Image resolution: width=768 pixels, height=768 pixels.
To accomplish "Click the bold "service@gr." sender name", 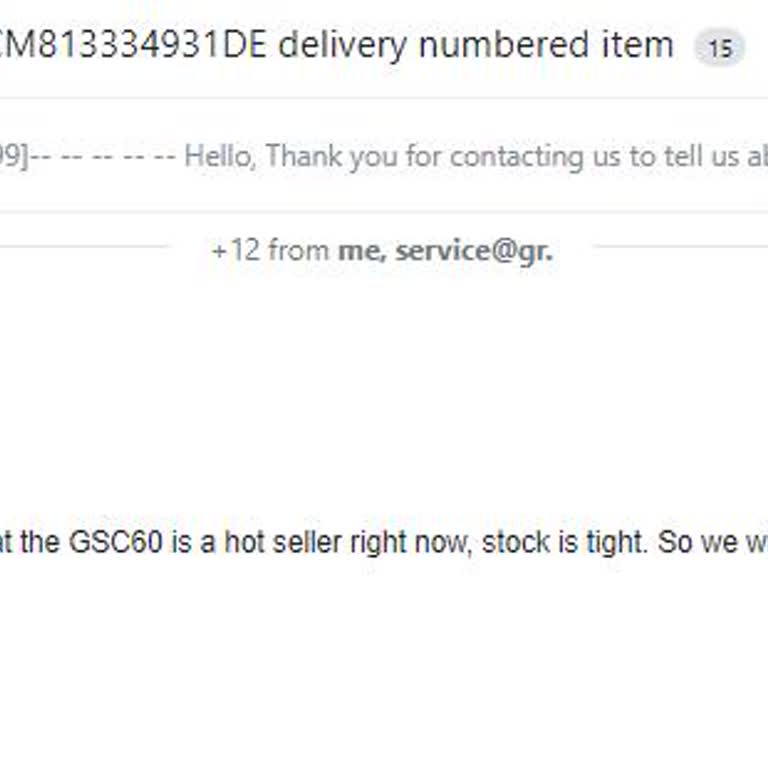I will pyautogui.click(x=473, y=250).
